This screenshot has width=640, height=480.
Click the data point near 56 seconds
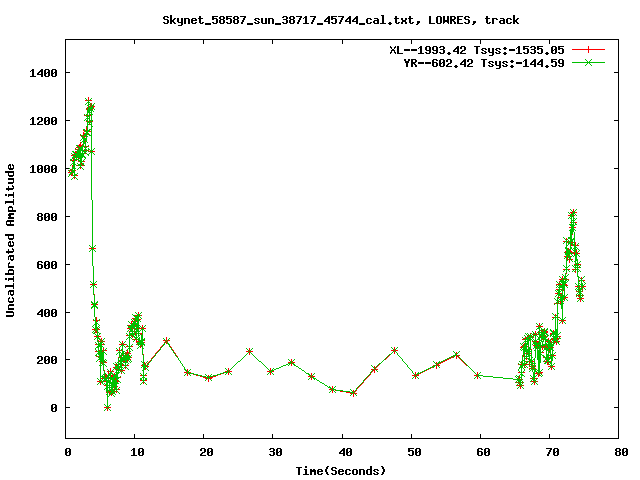click(x=457, y=355)
